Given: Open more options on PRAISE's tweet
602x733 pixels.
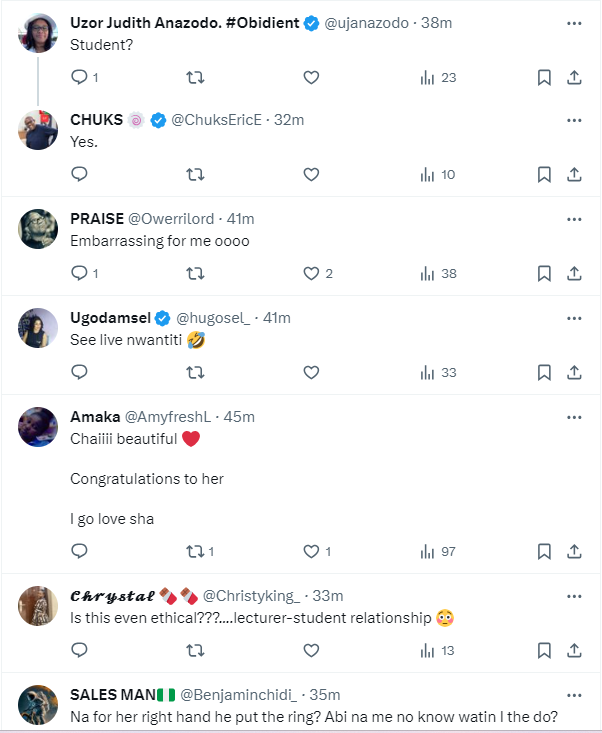Looking at the screenshot, I should [574, 219].
